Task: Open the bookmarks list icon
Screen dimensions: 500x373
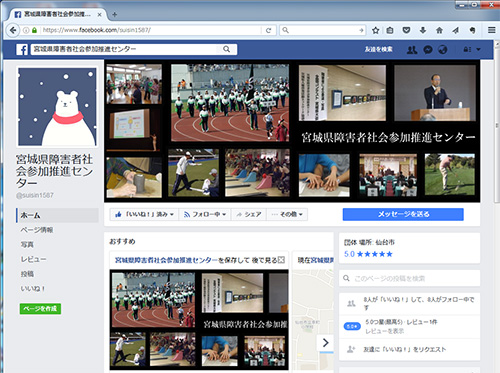Action: click(x=390, y=30)
